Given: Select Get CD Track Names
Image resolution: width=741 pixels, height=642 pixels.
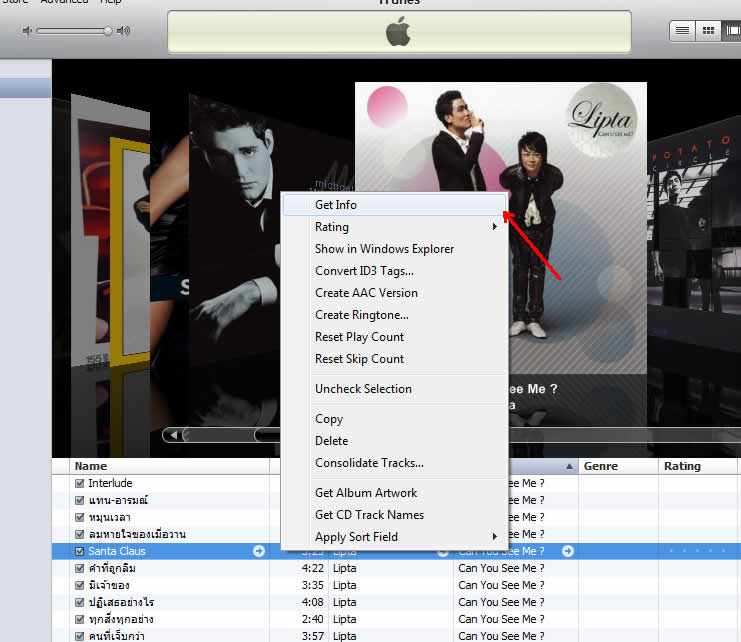Looking at the screenshot, I should point(394,515).
